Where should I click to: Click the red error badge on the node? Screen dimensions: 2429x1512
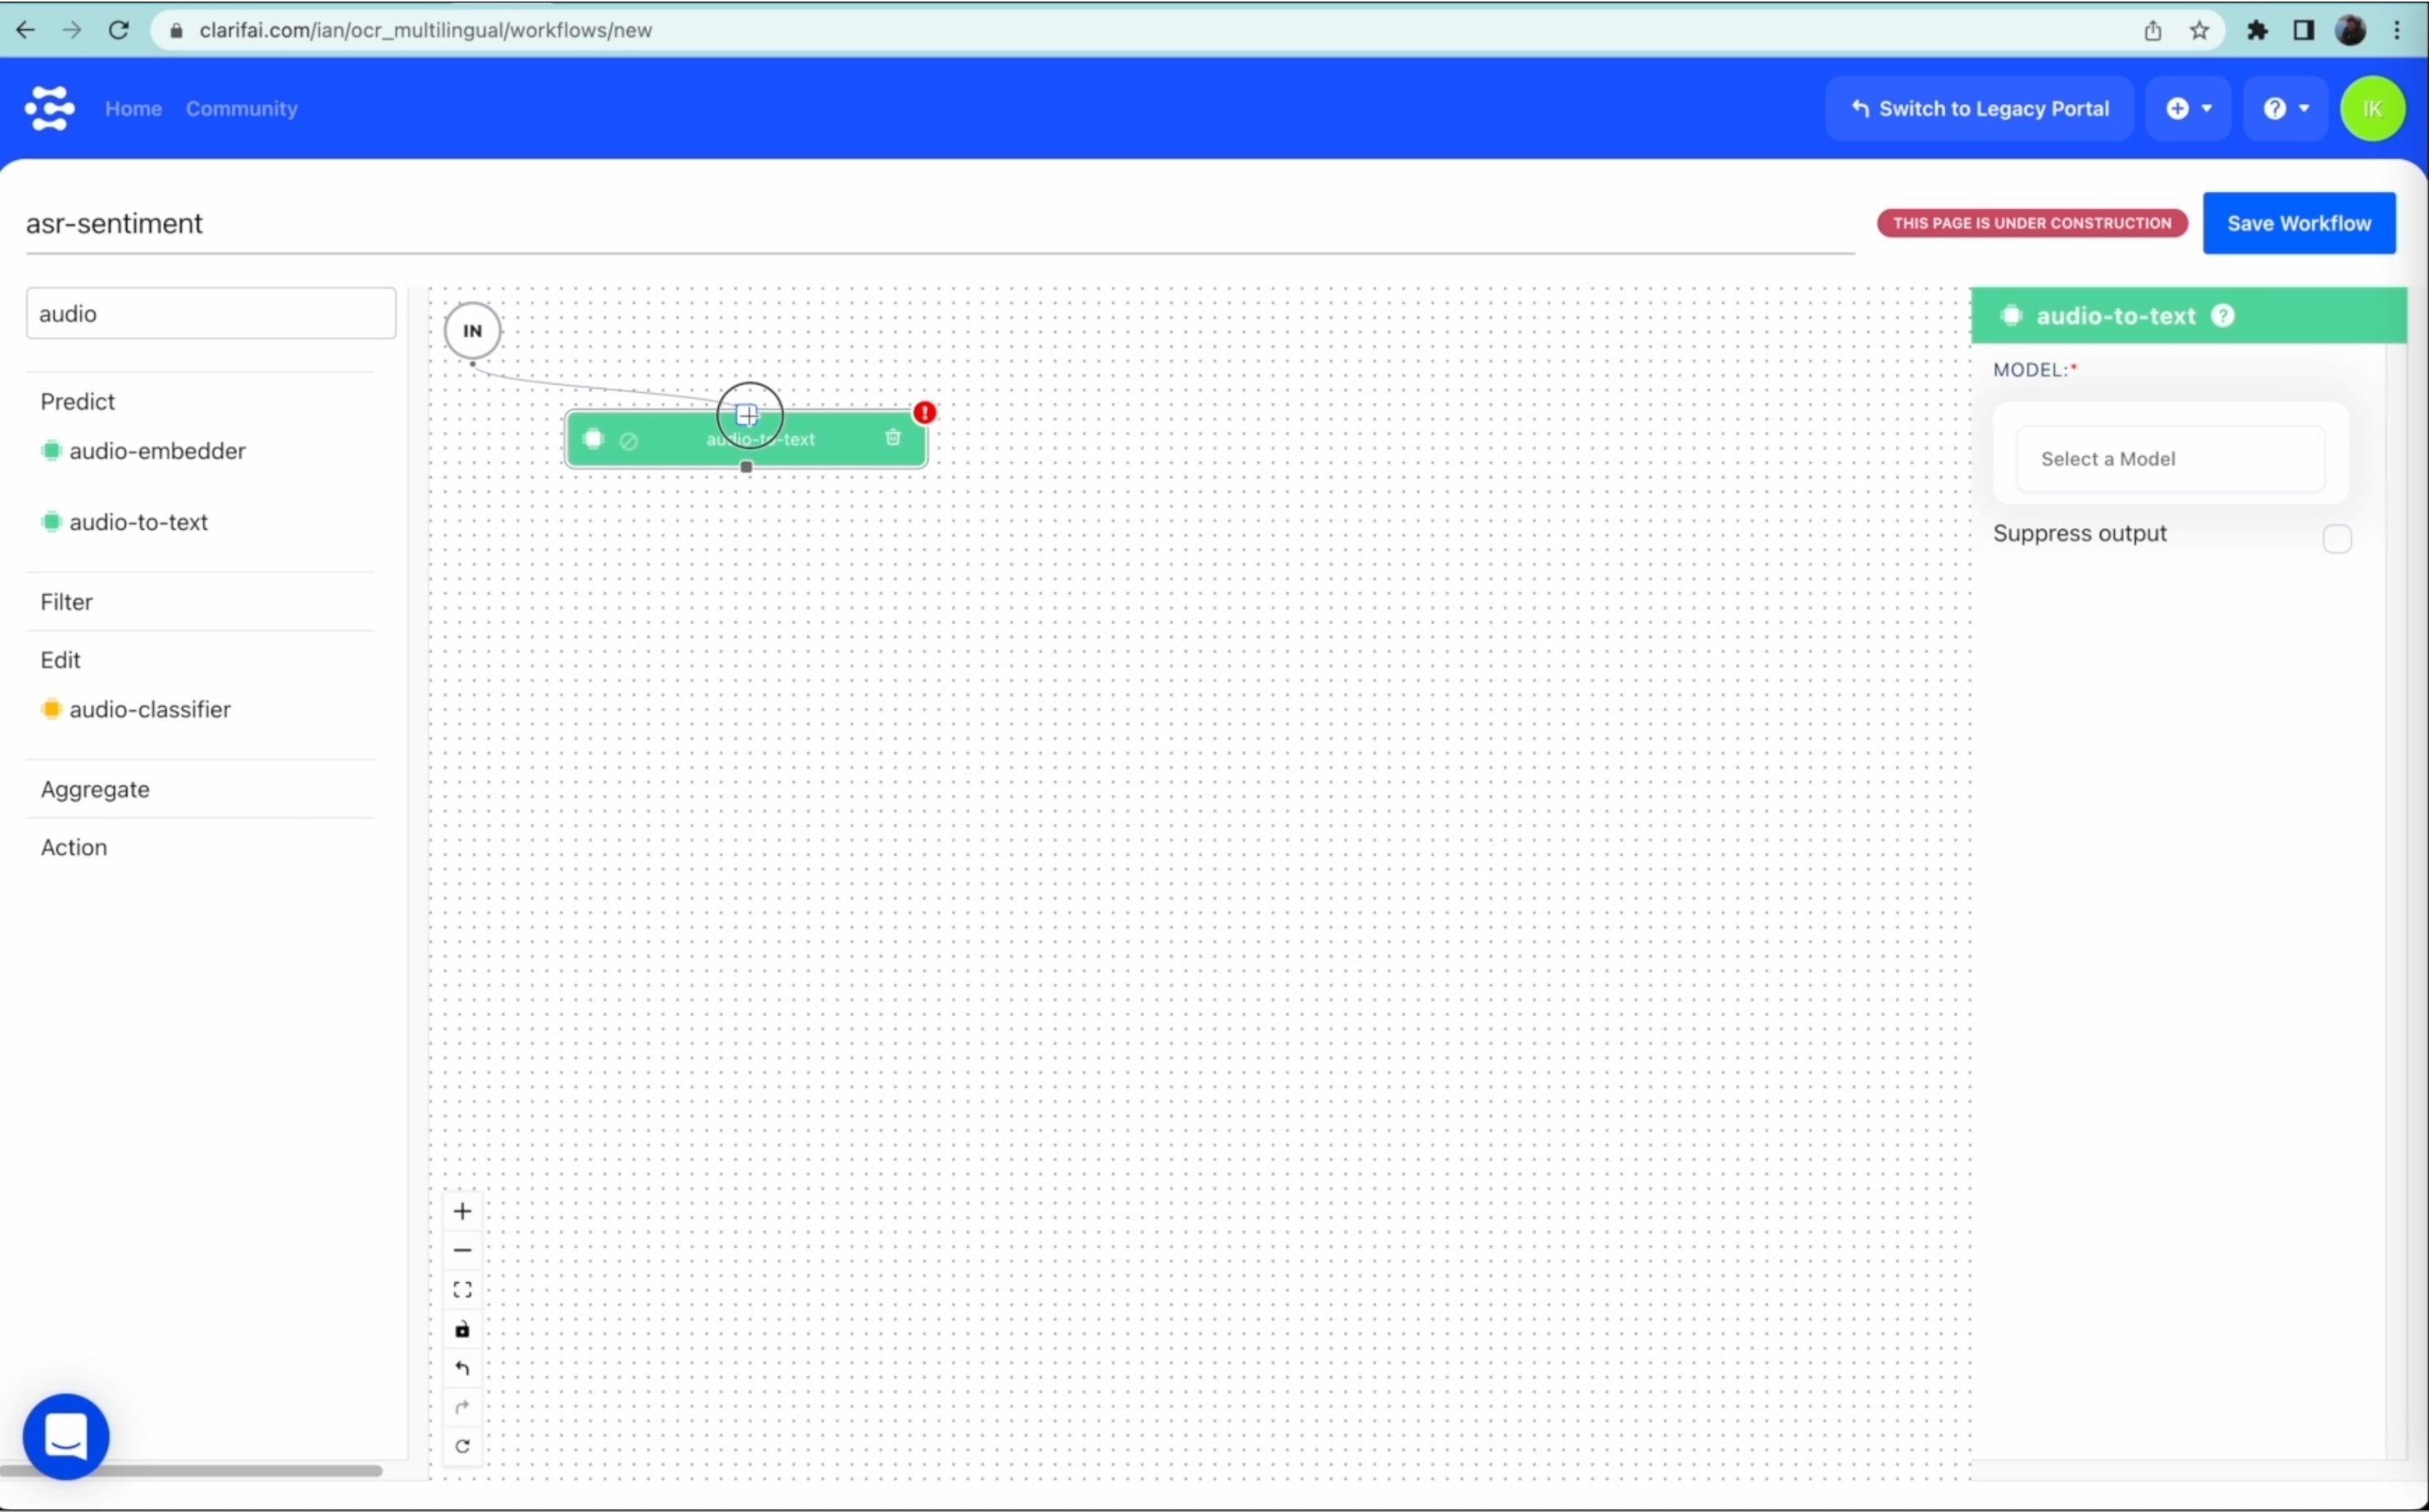pyautogui.click(x=925, y=412)
